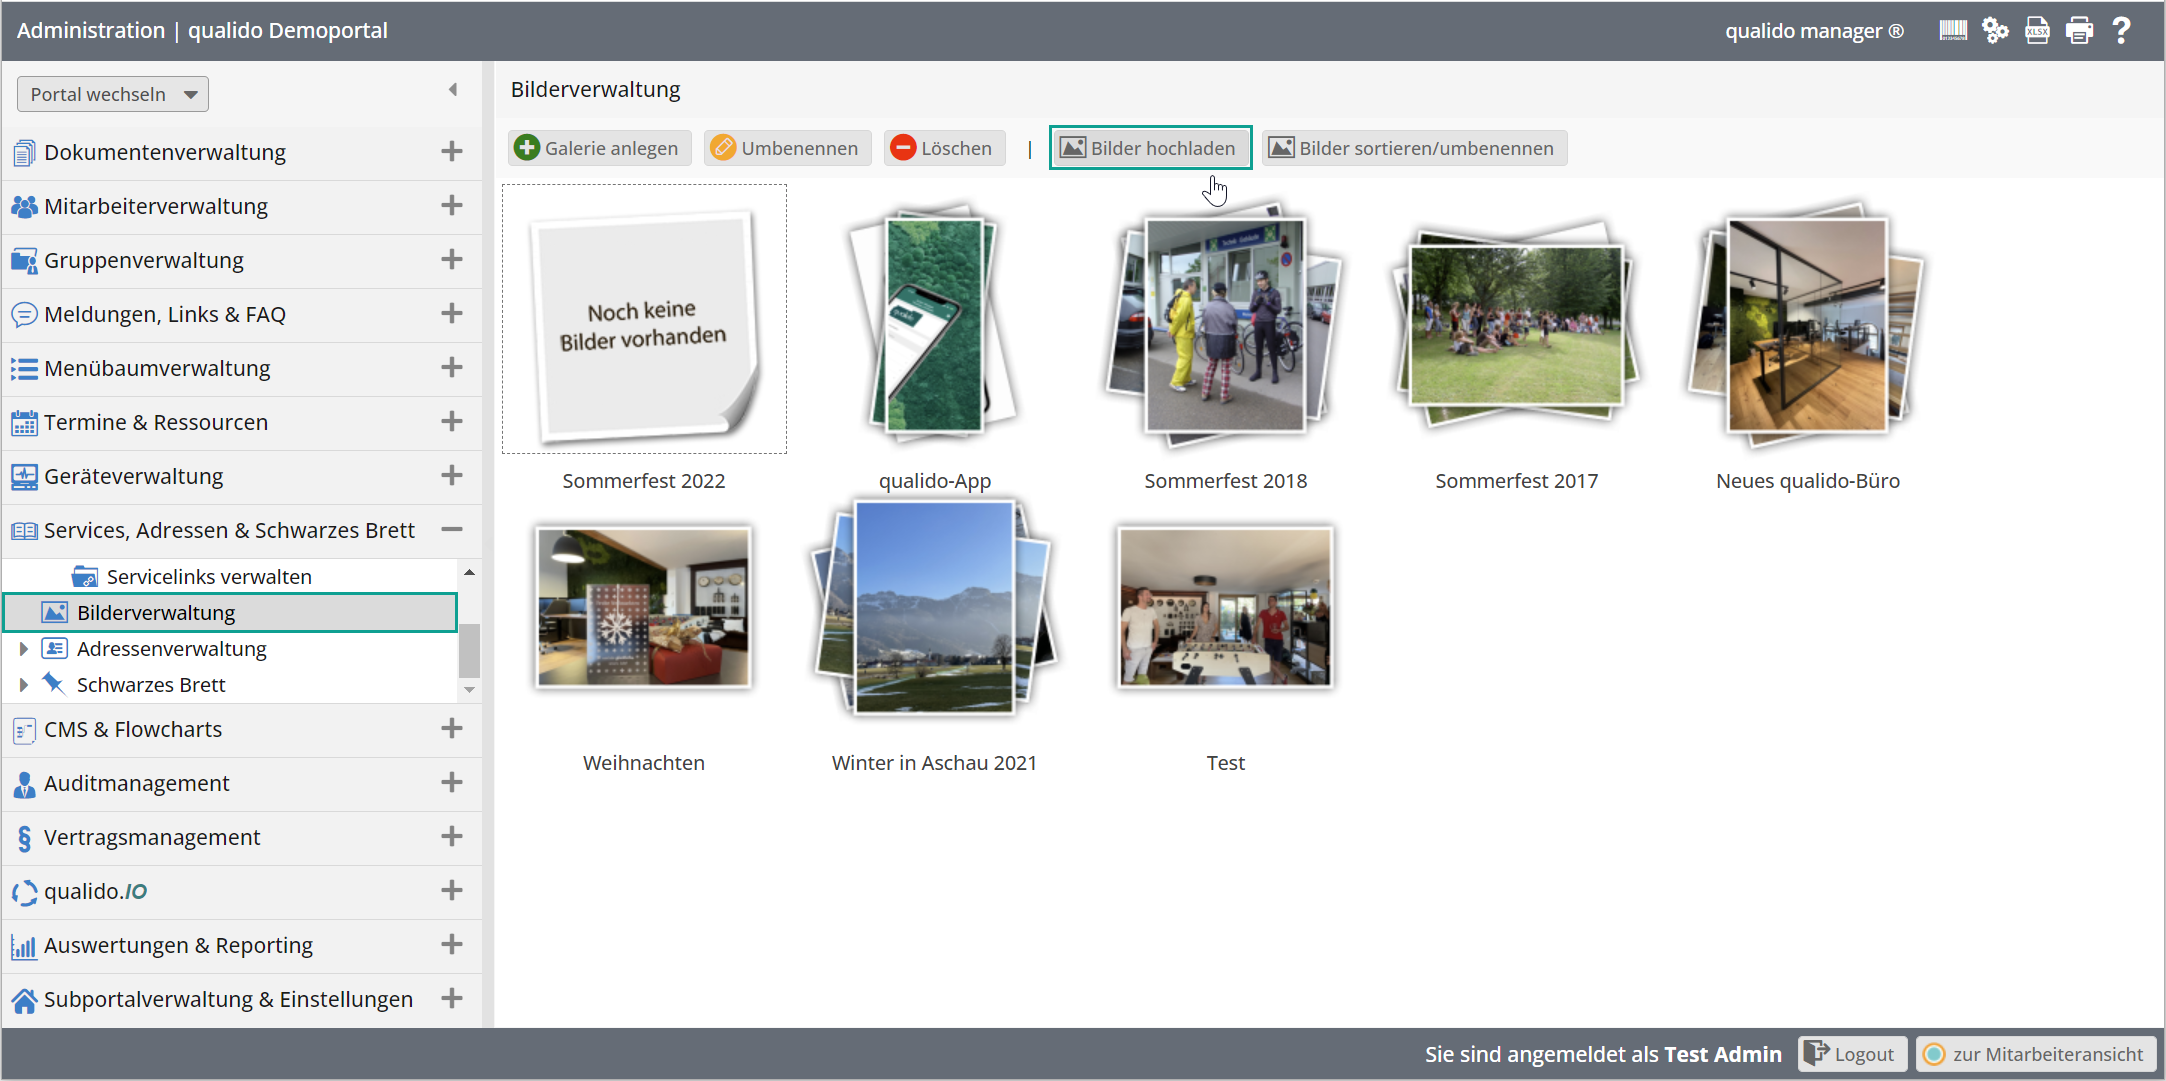Select the Test gallery thumbnail
The image size is (2166, 1081).
1225,607
